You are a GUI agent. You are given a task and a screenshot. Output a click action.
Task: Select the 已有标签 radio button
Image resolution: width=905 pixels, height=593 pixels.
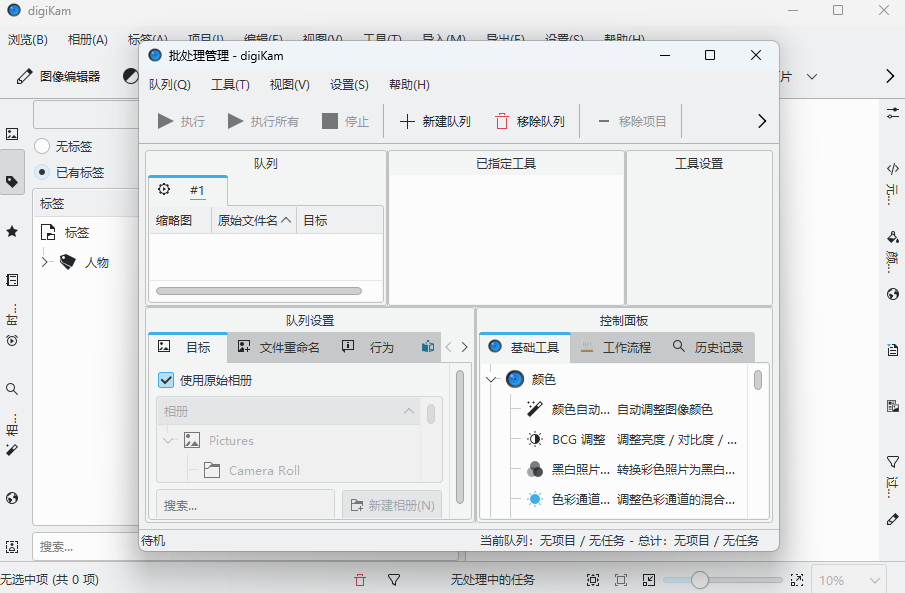pos(42,172)
